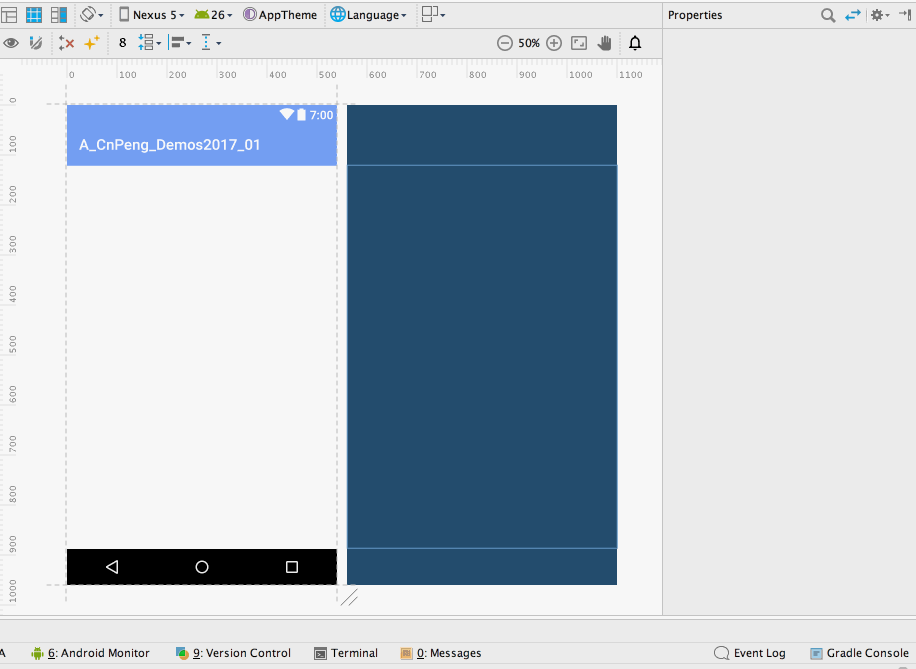Image resolution: width=916 pixels, height=669 pixels.
Task: Open the Event Log
Action: [x=750, y=653]
